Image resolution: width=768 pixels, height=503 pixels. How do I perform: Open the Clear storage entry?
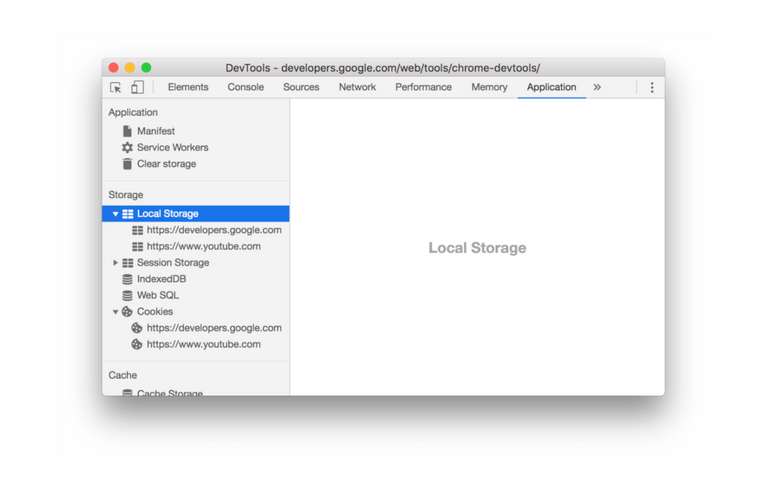pos(166,164)
